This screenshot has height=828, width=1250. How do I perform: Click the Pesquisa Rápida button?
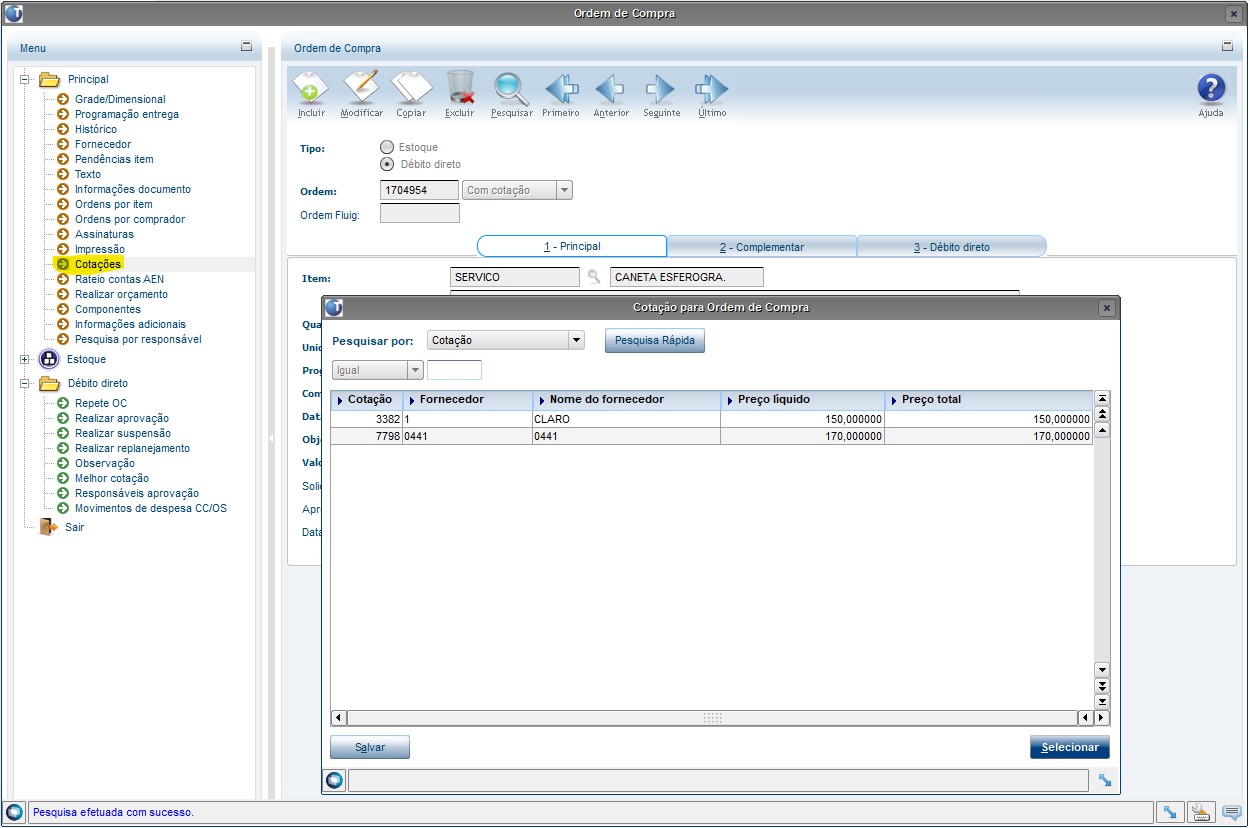pyautogui.click(x=655, y=341)
